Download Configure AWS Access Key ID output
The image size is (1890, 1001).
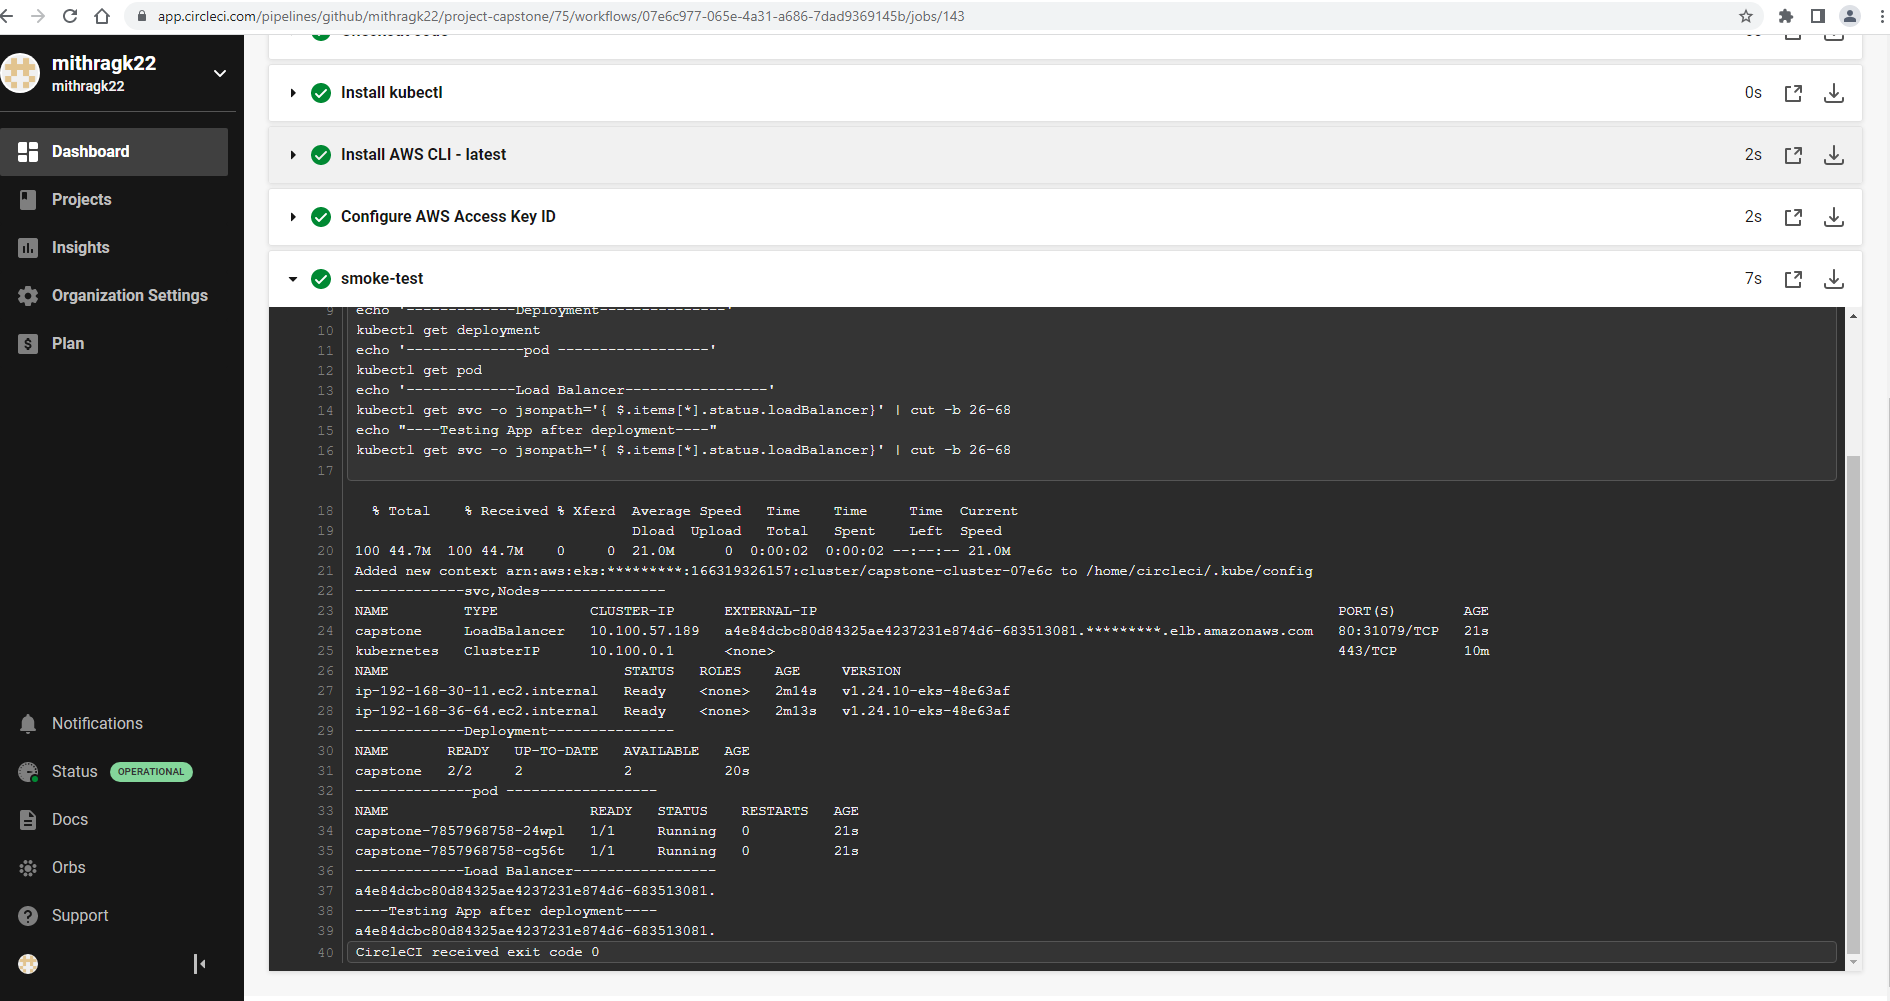[1834, 217]
